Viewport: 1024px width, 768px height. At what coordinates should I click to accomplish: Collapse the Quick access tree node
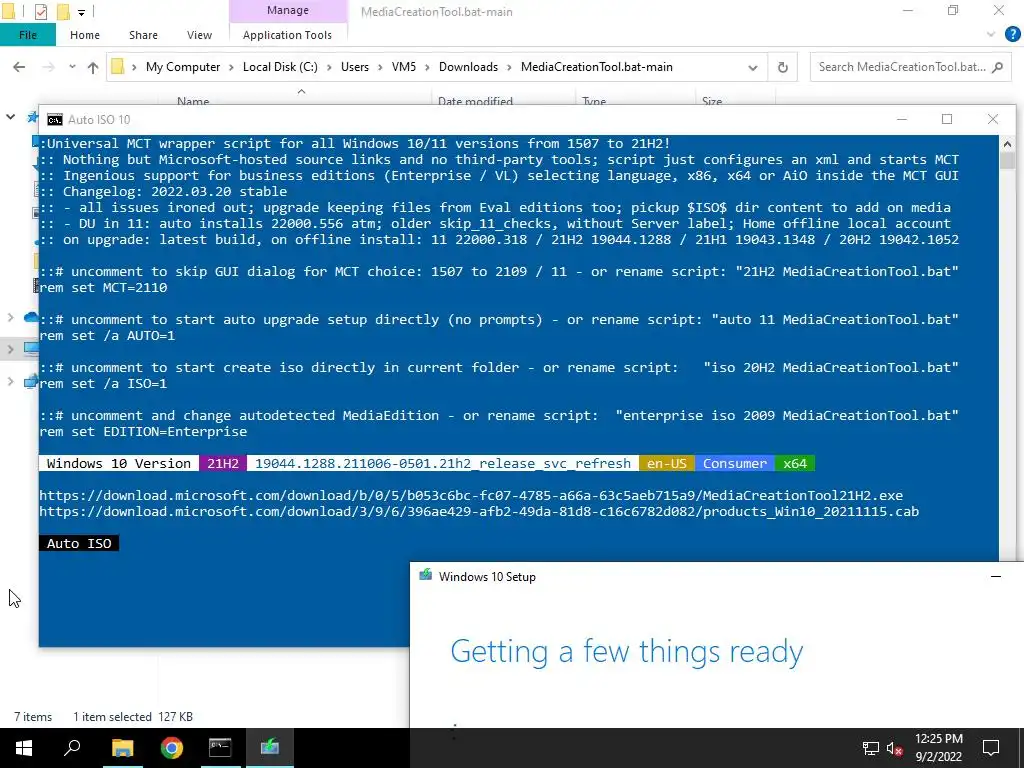point(10,117)
